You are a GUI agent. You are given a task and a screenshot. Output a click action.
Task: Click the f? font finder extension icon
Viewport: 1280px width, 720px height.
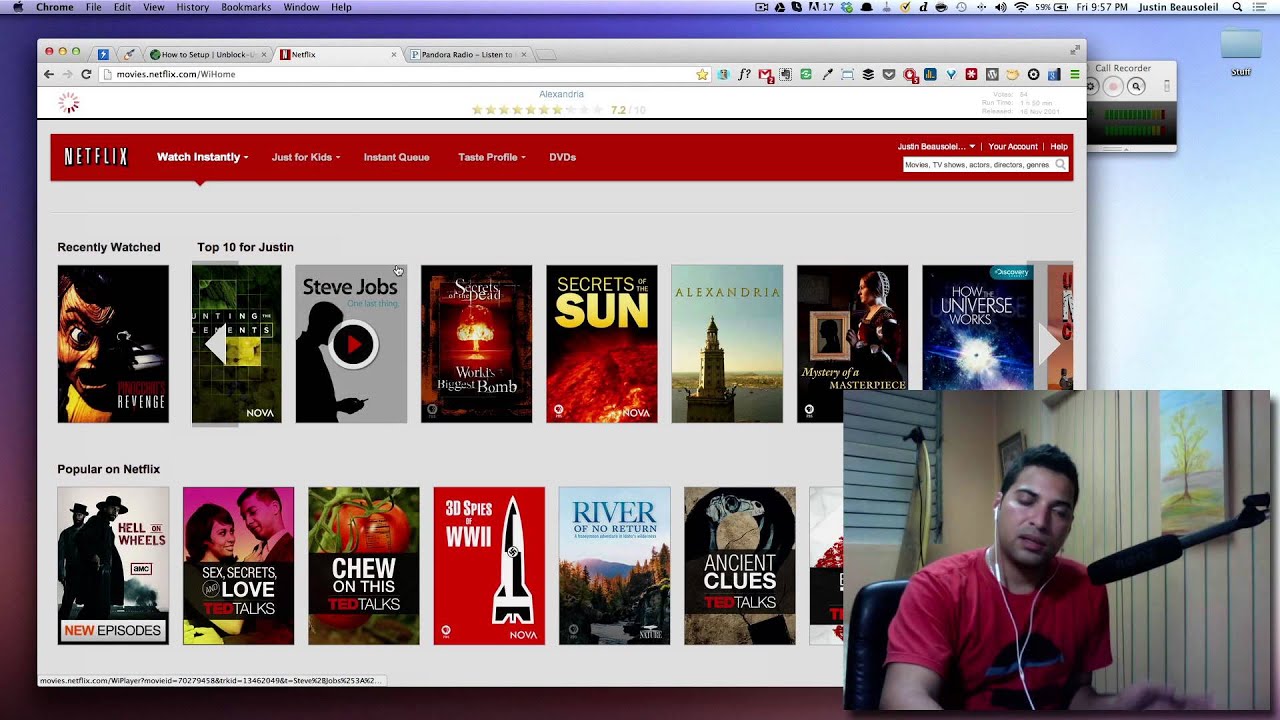click(x=744, y=74)
